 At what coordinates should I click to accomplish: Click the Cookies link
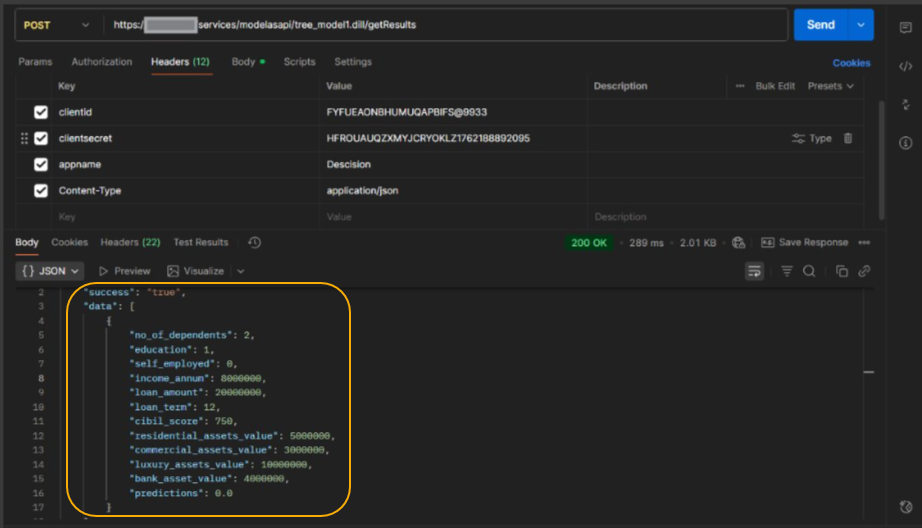851,63
